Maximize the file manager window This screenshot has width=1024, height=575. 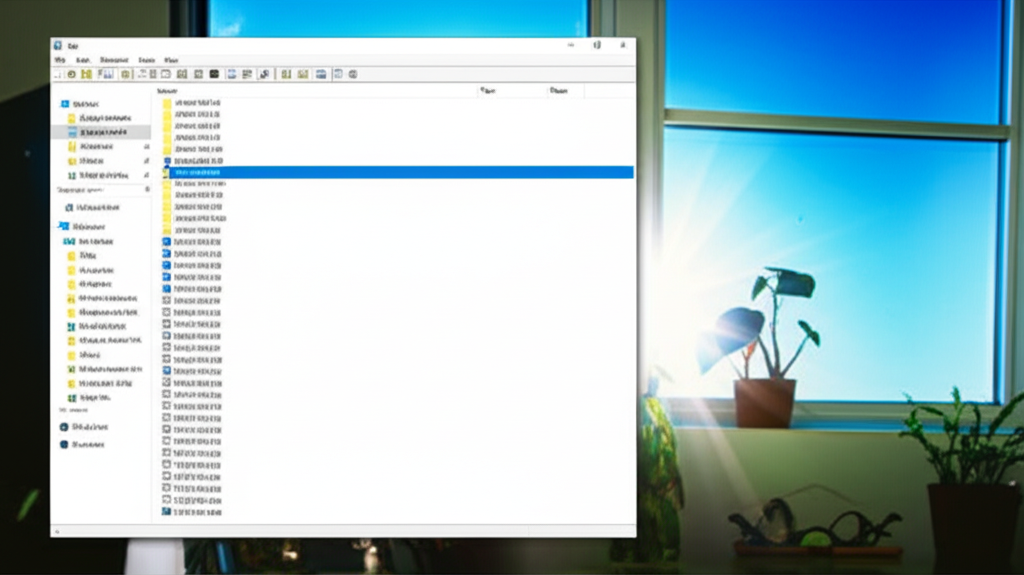pos(597,45)
